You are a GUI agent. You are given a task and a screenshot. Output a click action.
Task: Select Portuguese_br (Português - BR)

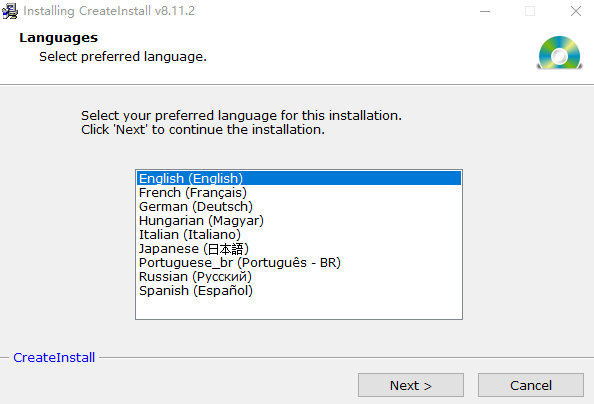(x=299, y=262)
